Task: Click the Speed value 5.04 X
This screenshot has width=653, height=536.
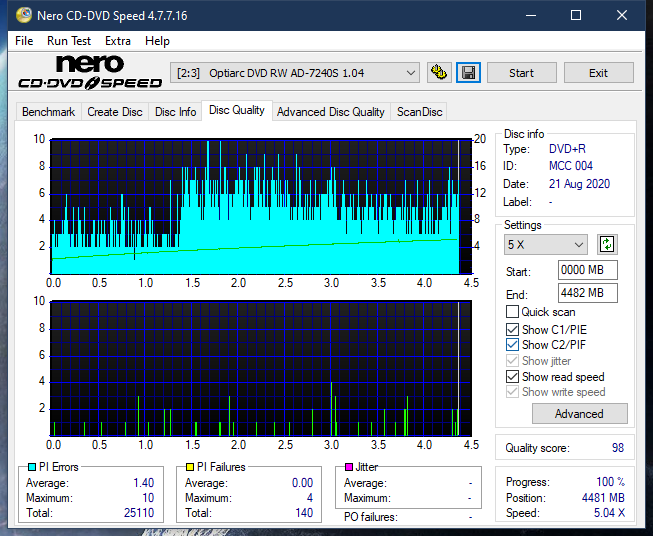Action: coord(609,513)
